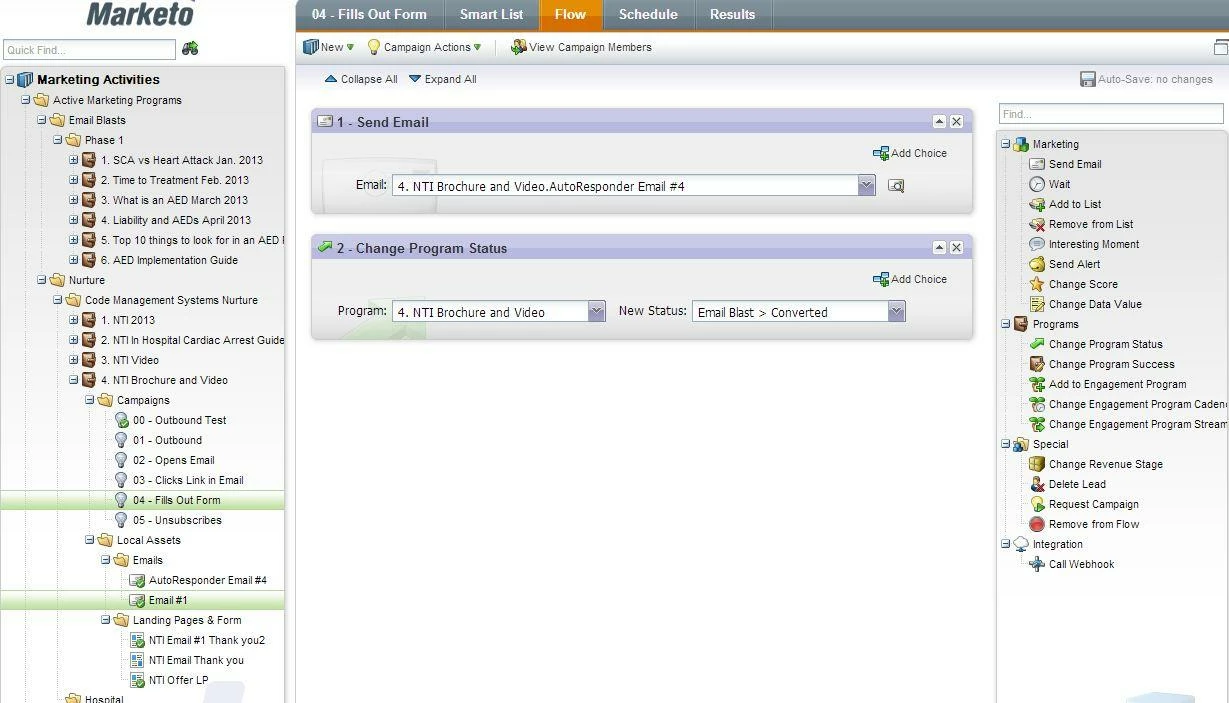The image size is (1229, 703).
Task: Click Add Choice in Change Program Status
Action: pyautogui.click(x=910, y=279)
